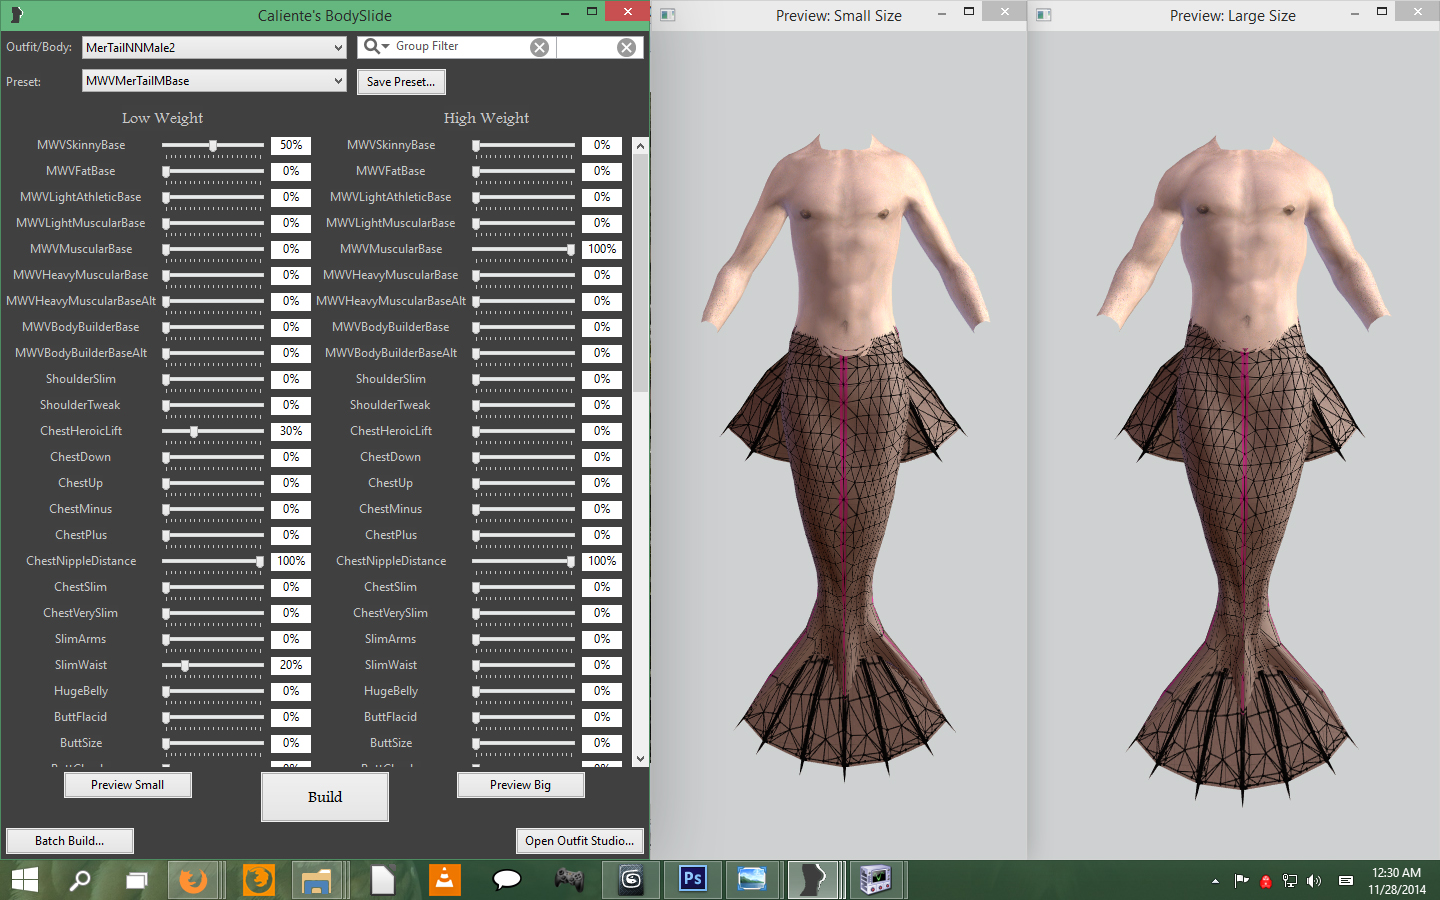
Task: Open the blank document icon on taskbar
Action: click(382, 880)
